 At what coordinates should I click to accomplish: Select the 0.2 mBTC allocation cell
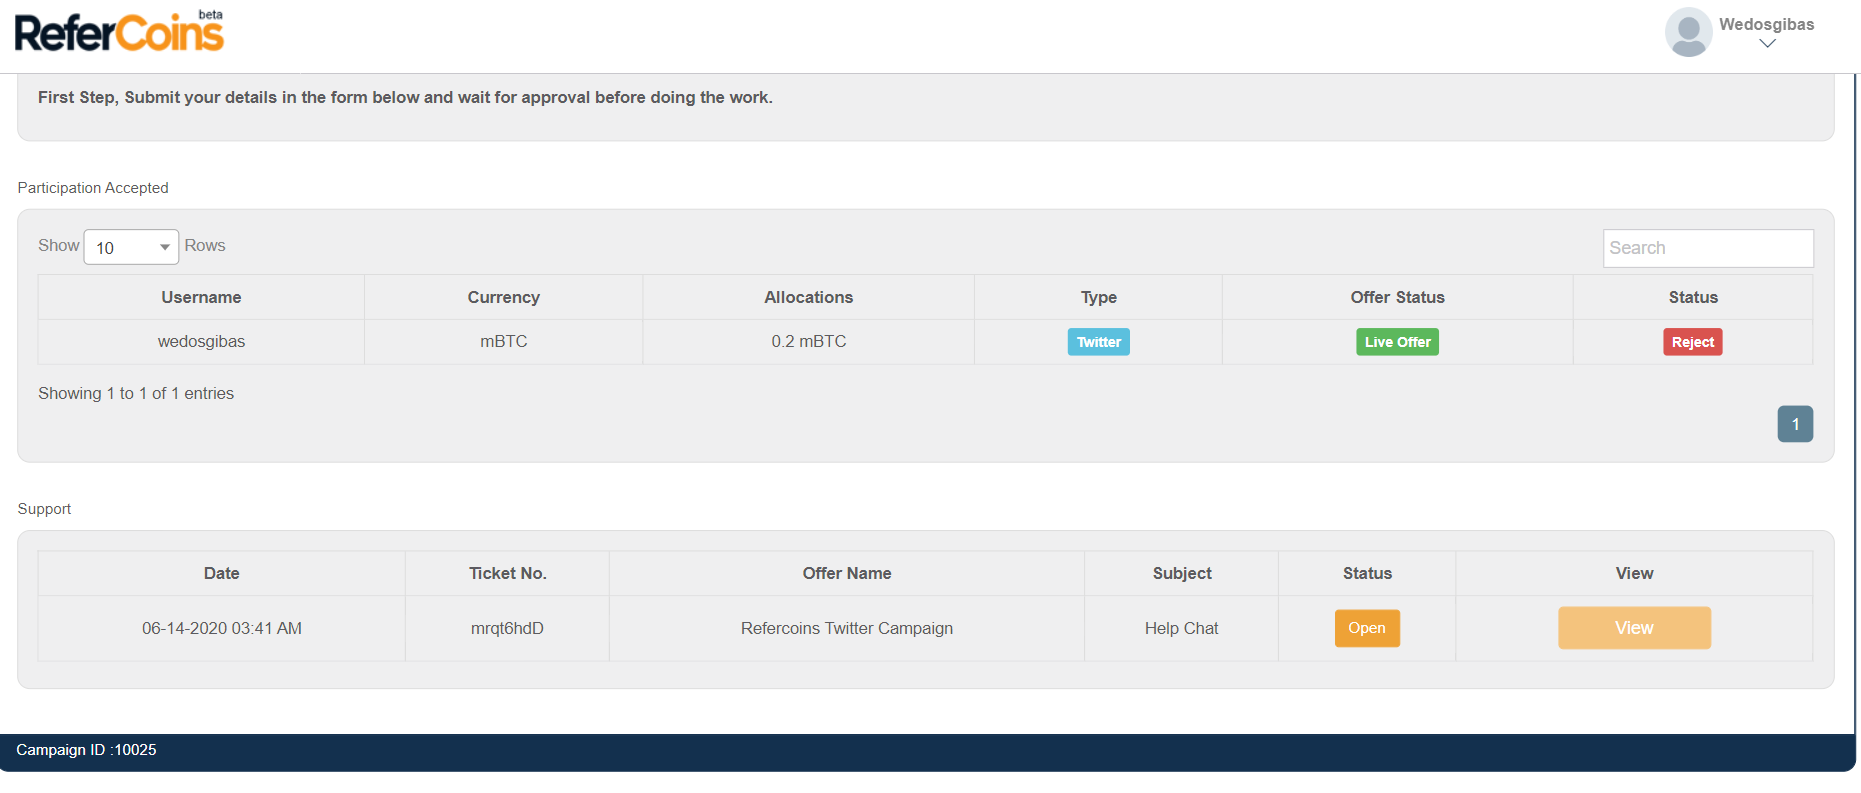809,342
